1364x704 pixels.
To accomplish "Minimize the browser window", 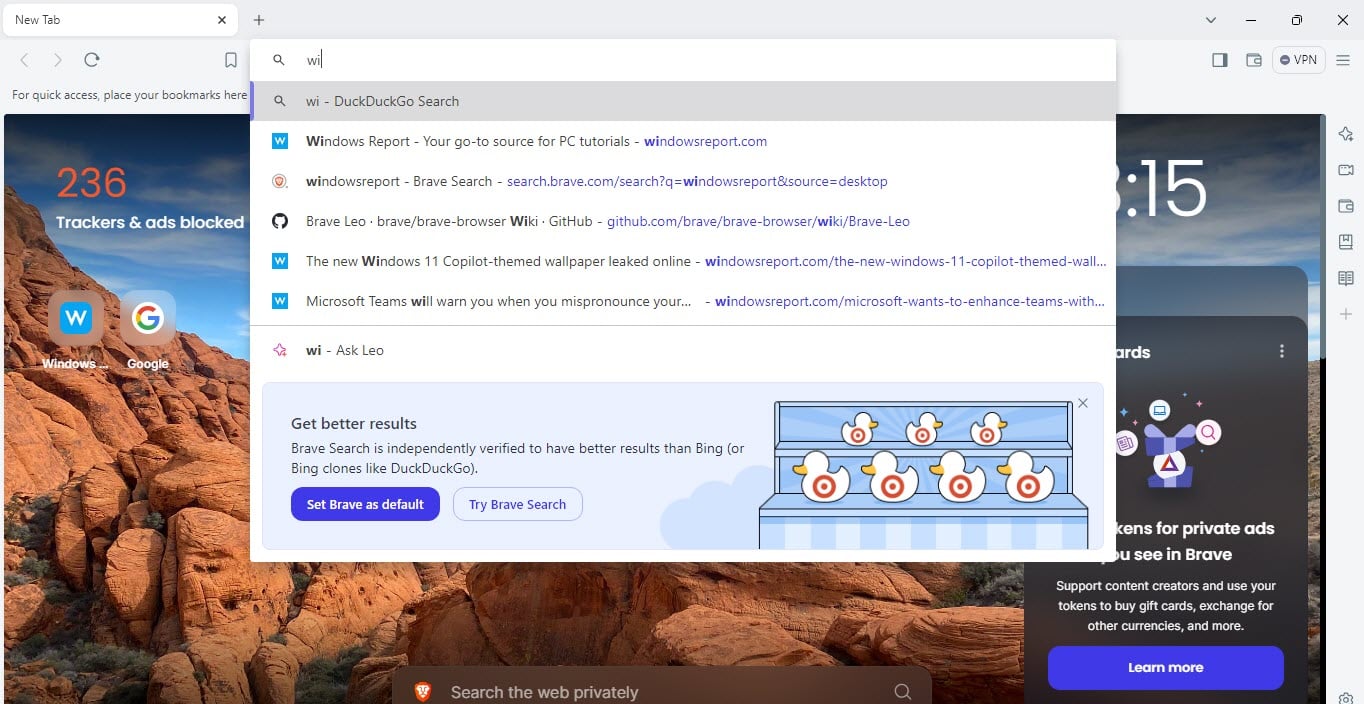I will [1251, 20].
